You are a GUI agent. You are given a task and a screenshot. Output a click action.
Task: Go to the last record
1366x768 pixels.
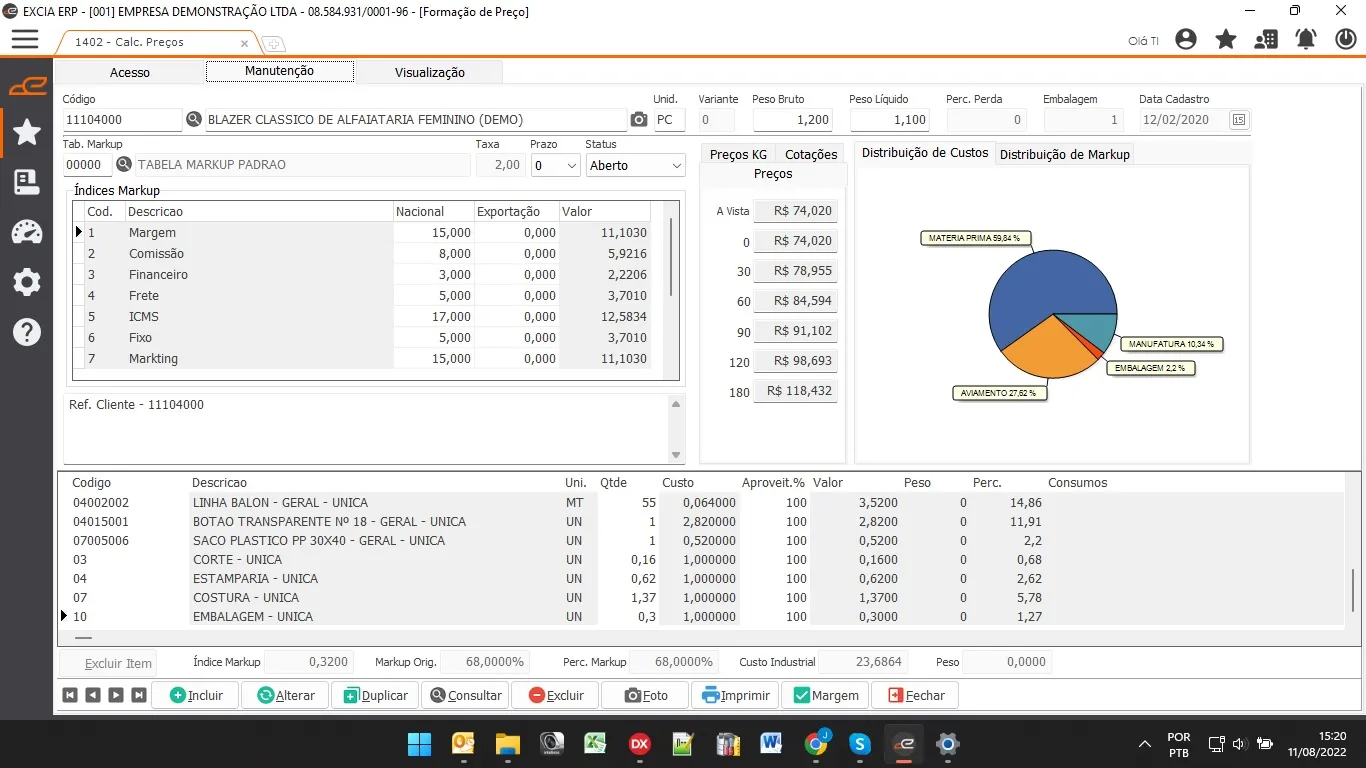coord(139,695)
